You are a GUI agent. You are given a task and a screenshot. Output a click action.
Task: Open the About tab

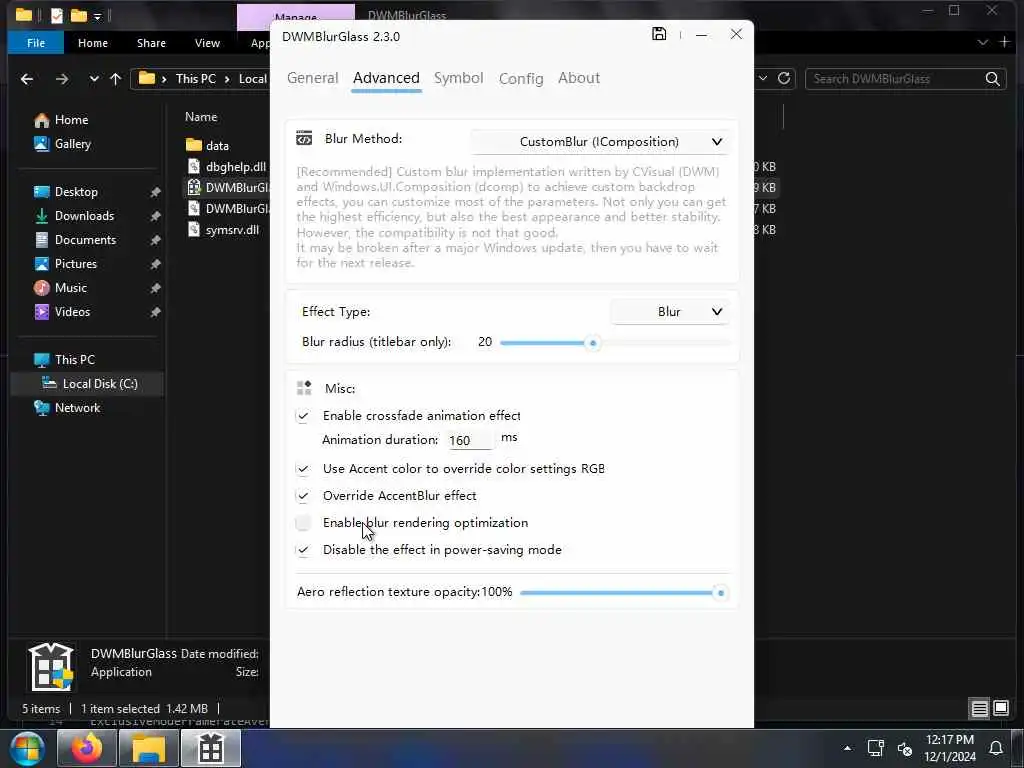click(579, 78)
